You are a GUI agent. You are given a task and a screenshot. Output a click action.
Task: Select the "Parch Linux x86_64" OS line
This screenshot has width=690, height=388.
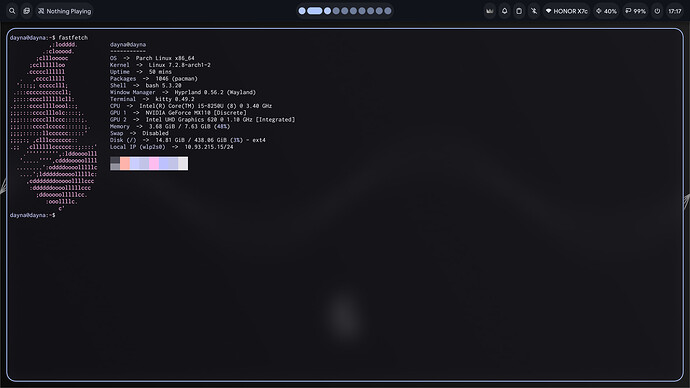click(x=152, y=58)
